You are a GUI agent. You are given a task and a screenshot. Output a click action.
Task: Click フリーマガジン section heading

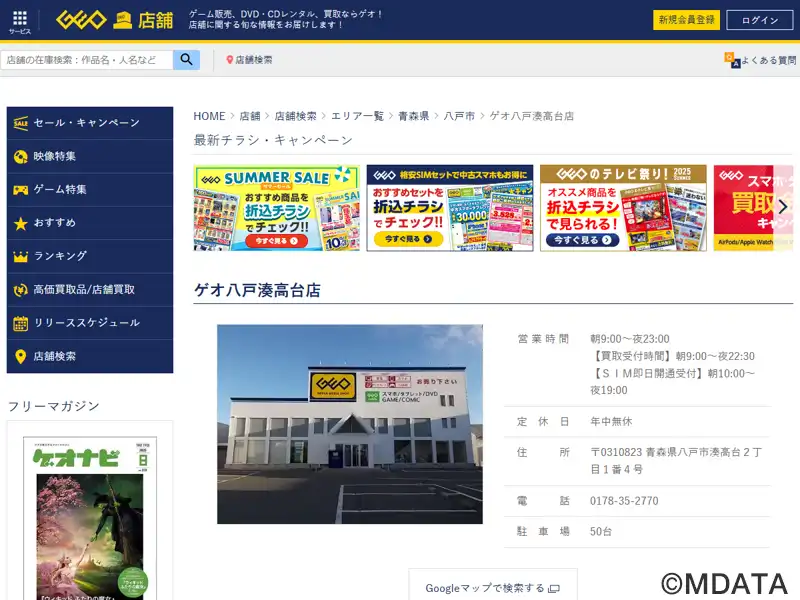click(x=54, y=406)
